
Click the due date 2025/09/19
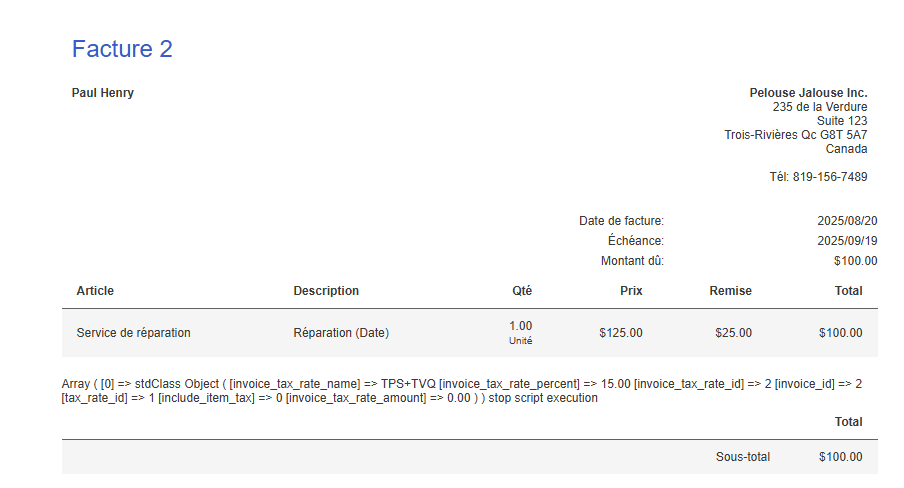[847, 241]
